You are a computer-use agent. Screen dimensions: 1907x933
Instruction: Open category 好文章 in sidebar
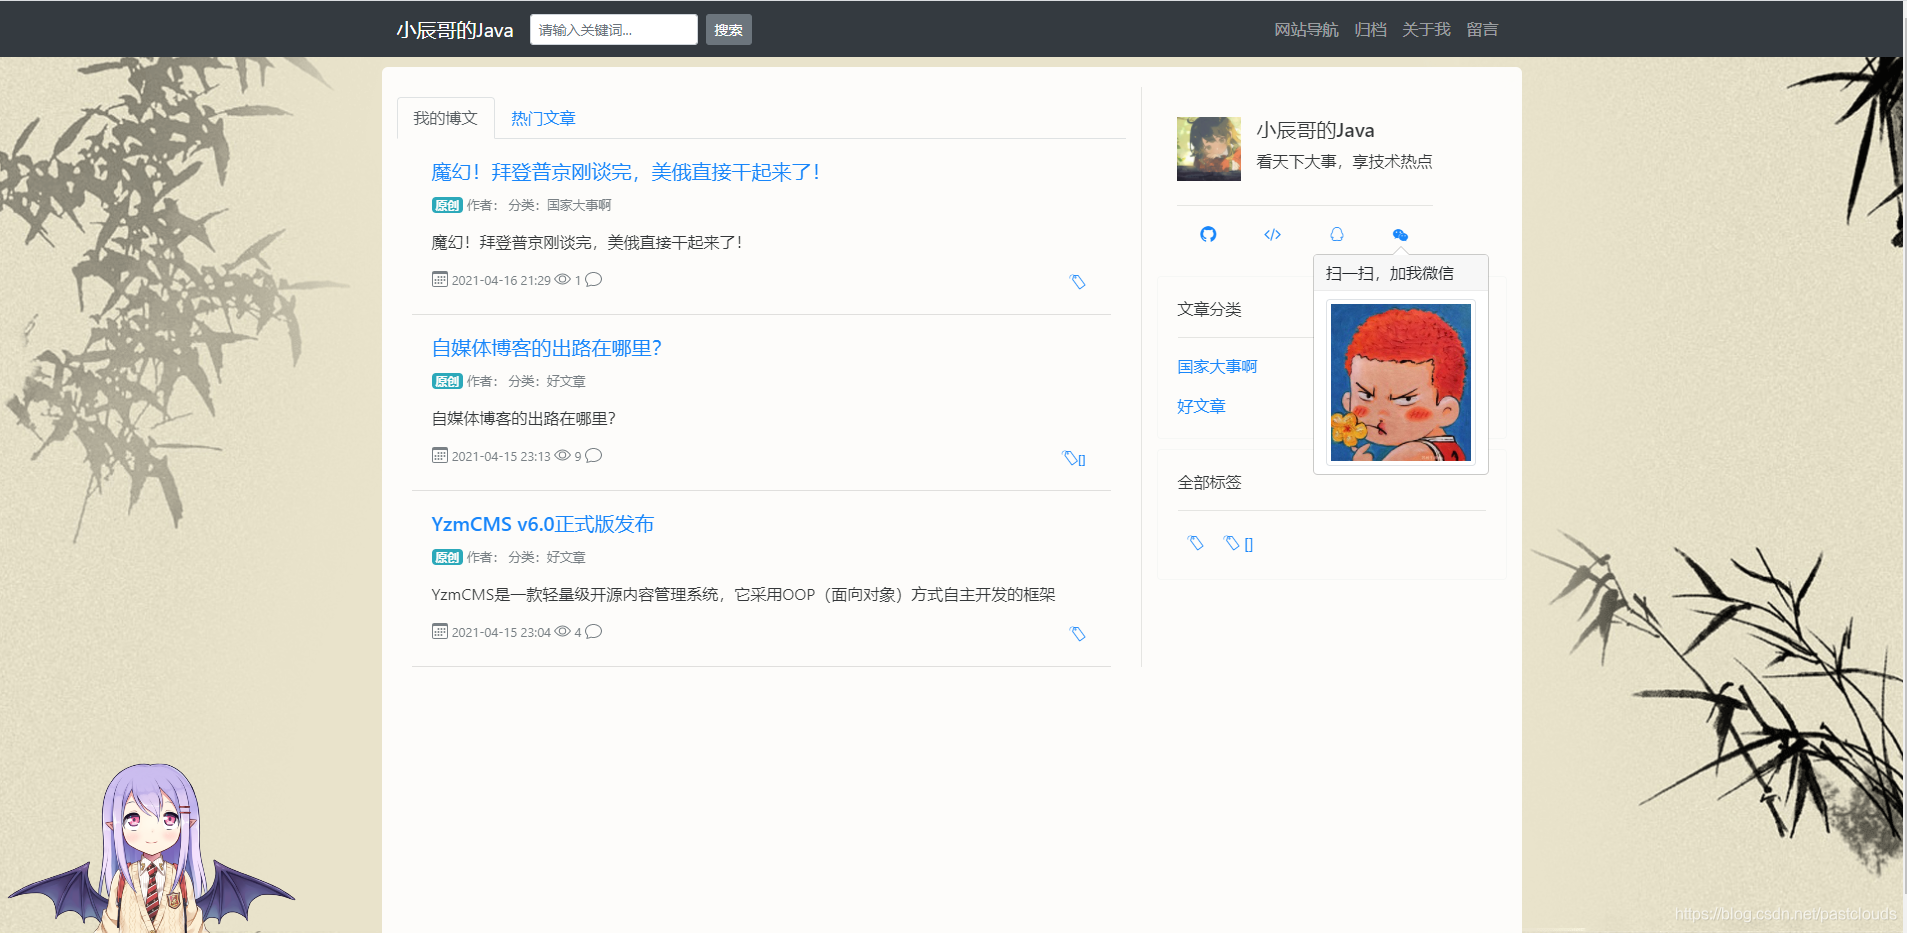coord(1201,406)
